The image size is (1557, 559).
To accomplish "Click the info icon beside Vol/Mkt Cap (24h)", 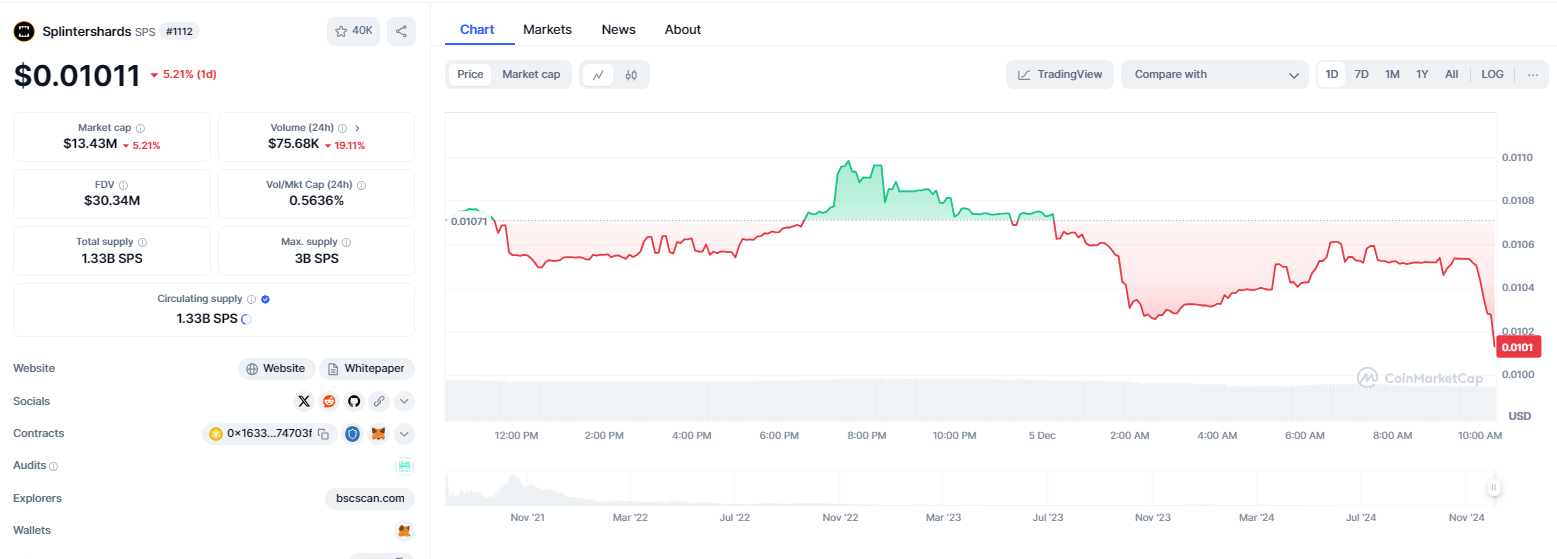I will pos(361,185).
